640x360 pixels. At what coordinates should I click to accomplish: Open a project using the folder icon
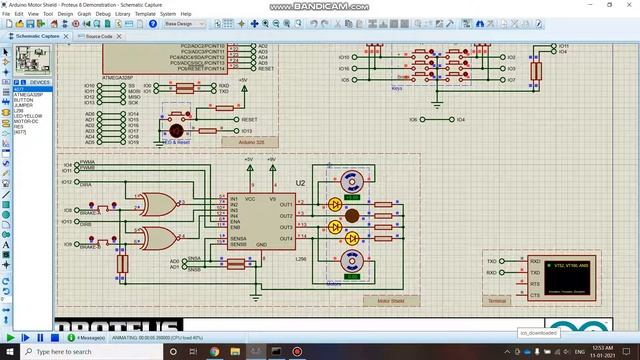pos(20,24)
